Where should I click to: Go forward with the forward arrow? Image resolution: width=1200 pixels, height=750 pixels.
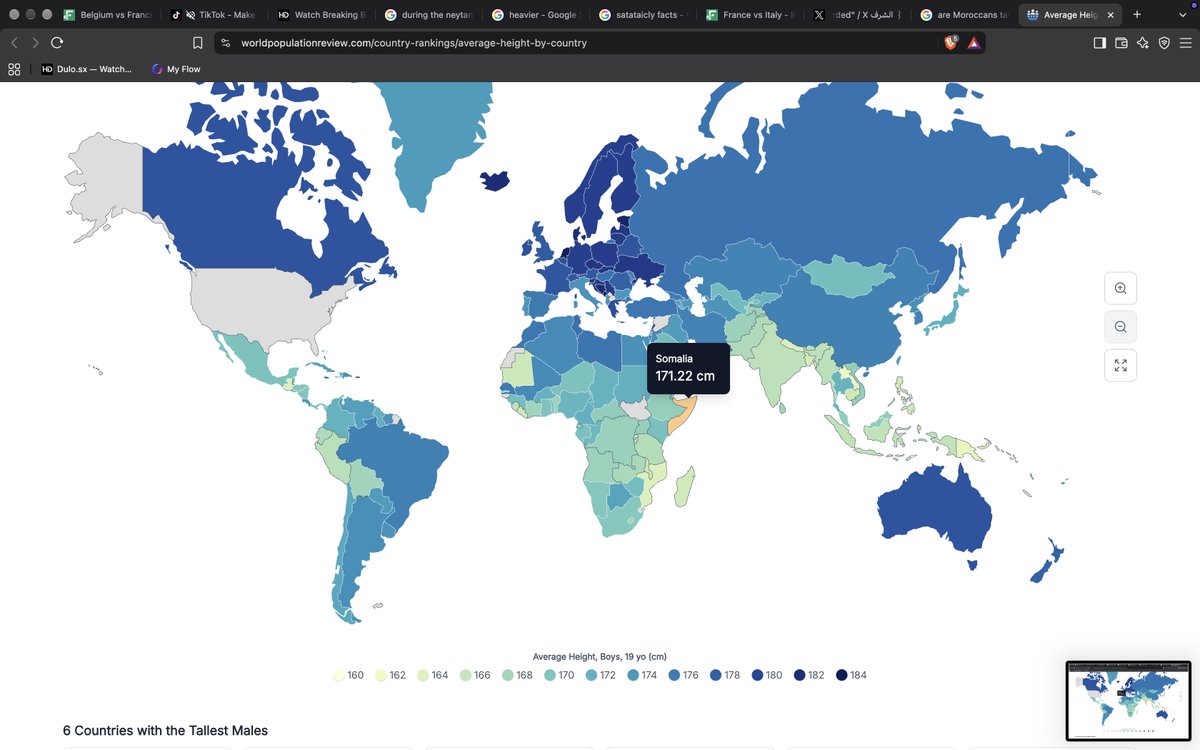tap(36, 43)
